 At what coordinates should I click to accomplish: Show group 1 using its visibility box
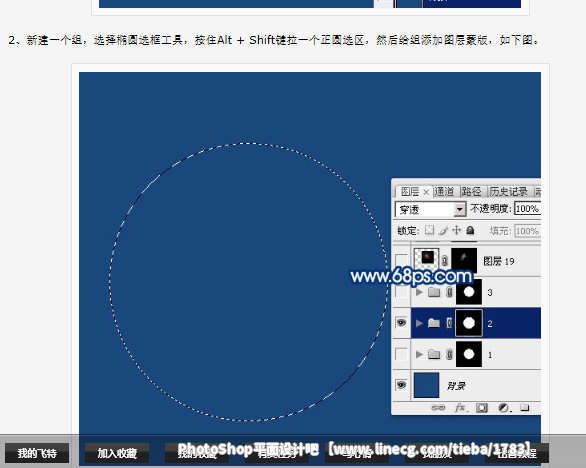pyautogui.click(x=401, y=354)
